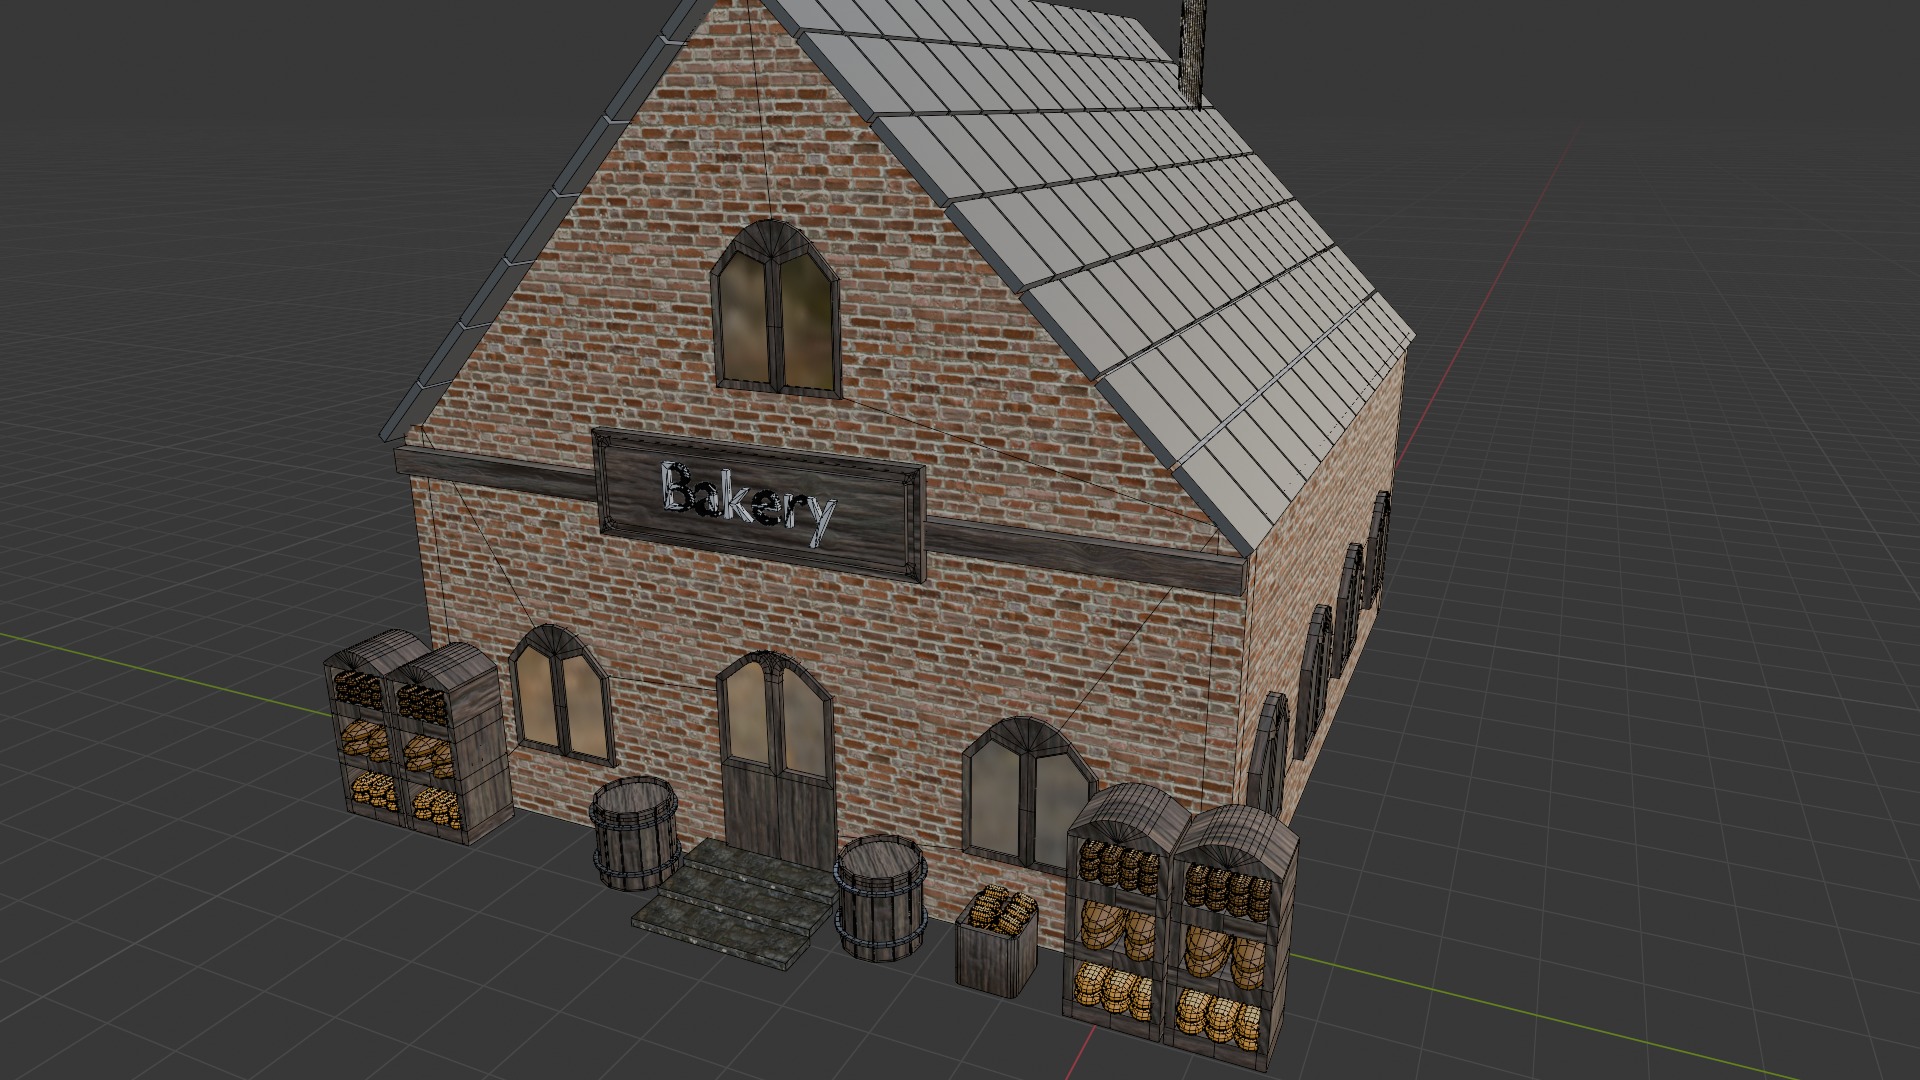Screen dimensions: 1920x1080
Task: Select the farthest side-wall arched window
Action: click(1380, 550)
